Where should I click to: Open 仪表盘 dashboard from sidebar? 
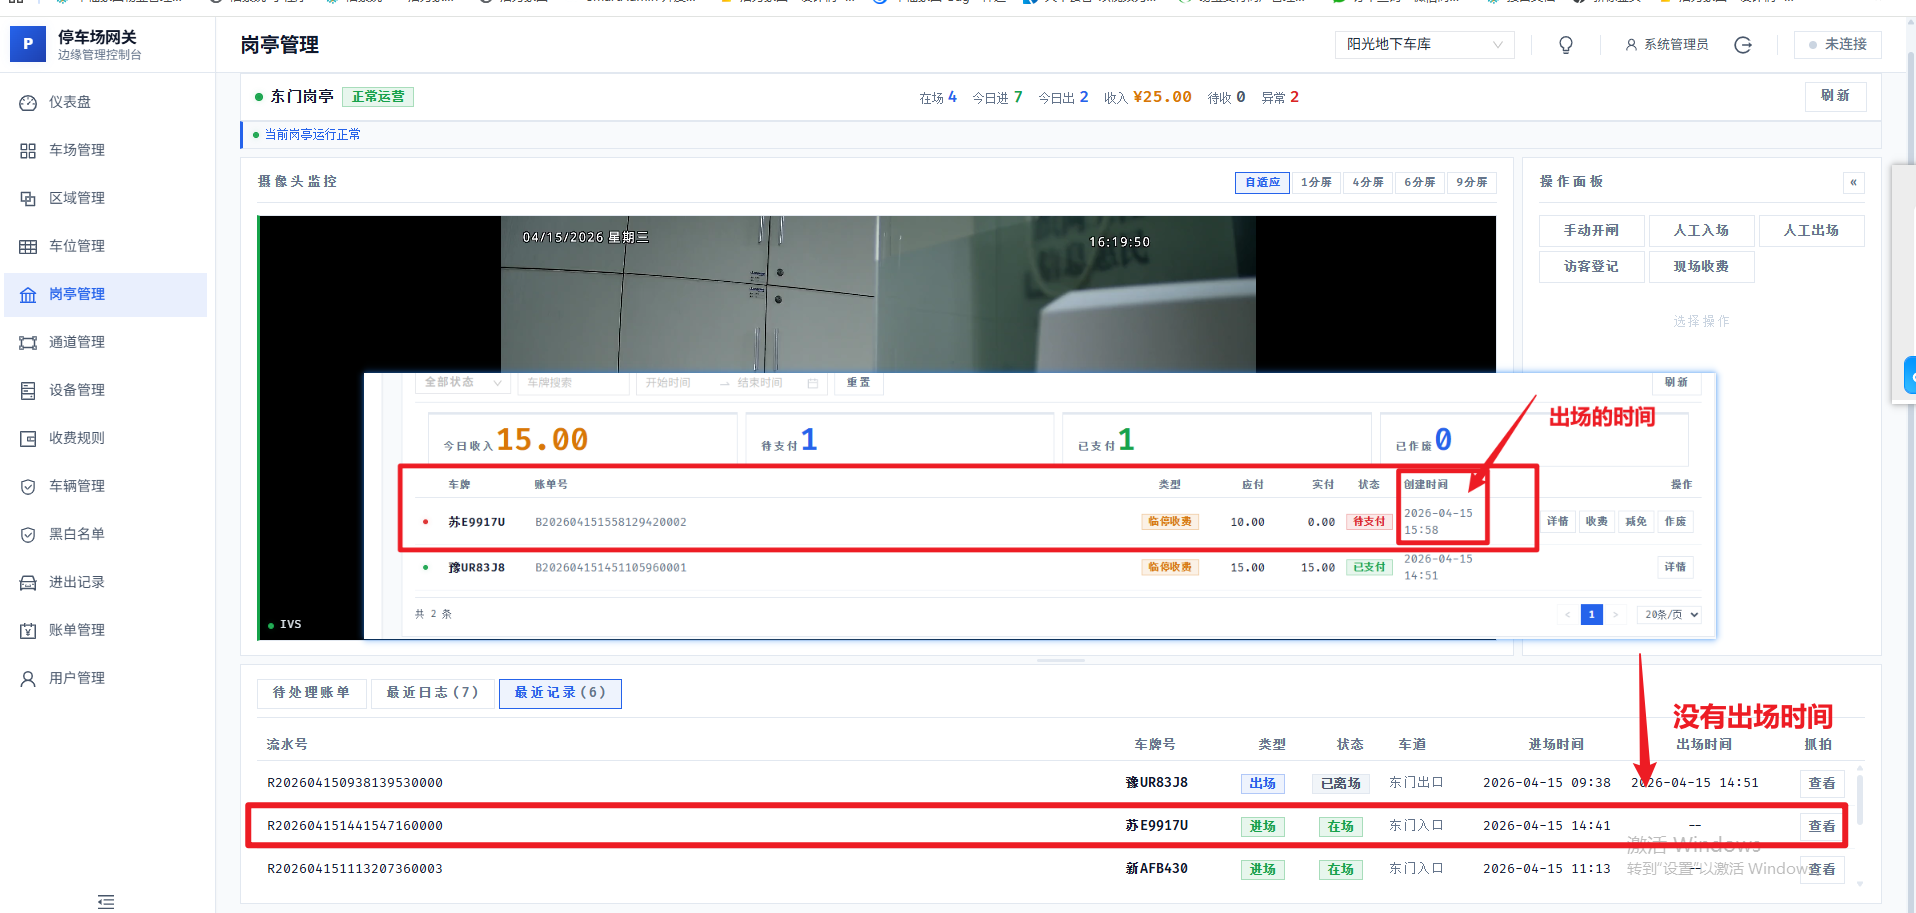click(70, 102)
